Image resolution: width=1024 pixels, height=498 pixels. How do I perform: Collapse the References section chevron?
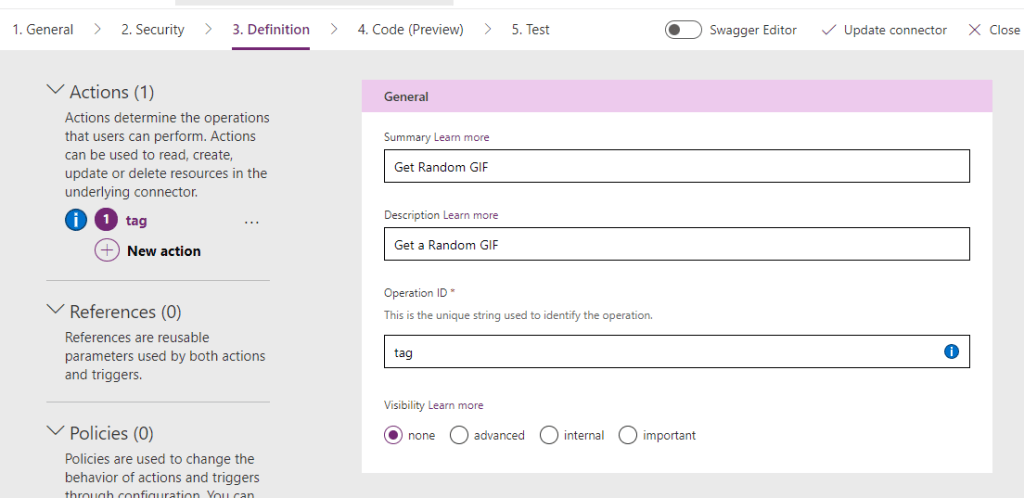[55, 311]
